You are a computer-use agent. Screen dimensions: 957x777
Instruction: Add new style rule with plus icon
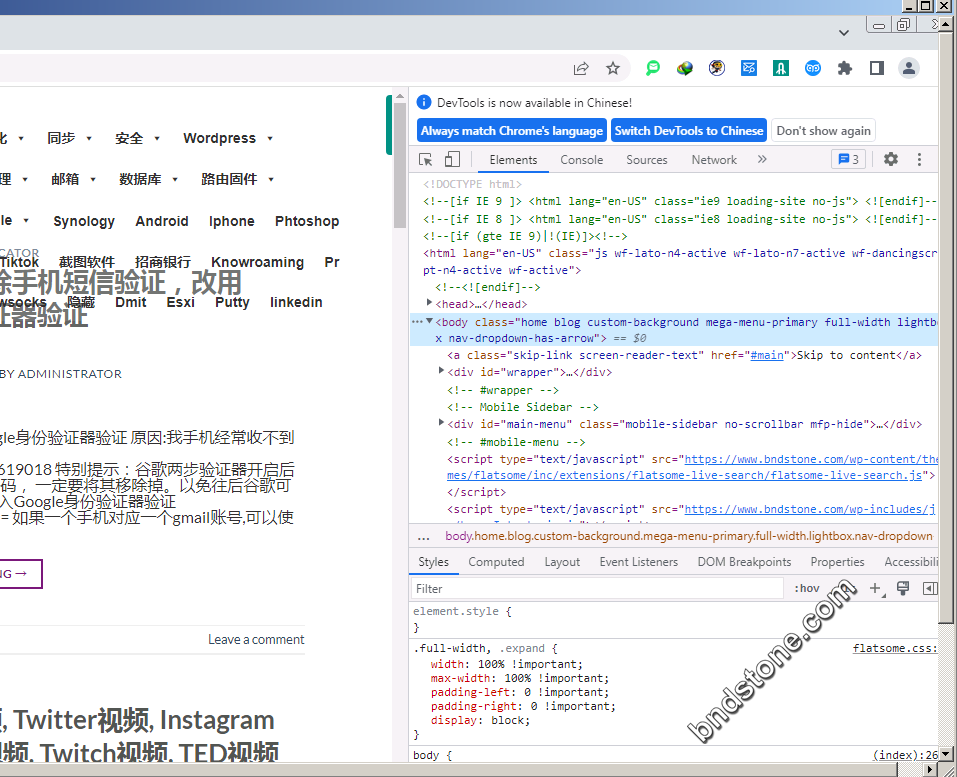(875, 589)
